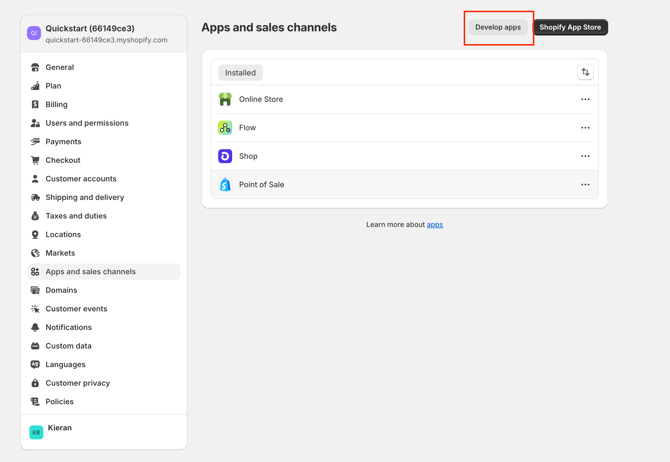Click the Customer privacy lock icon
The image size is (670, 462).
click(35, 383)
